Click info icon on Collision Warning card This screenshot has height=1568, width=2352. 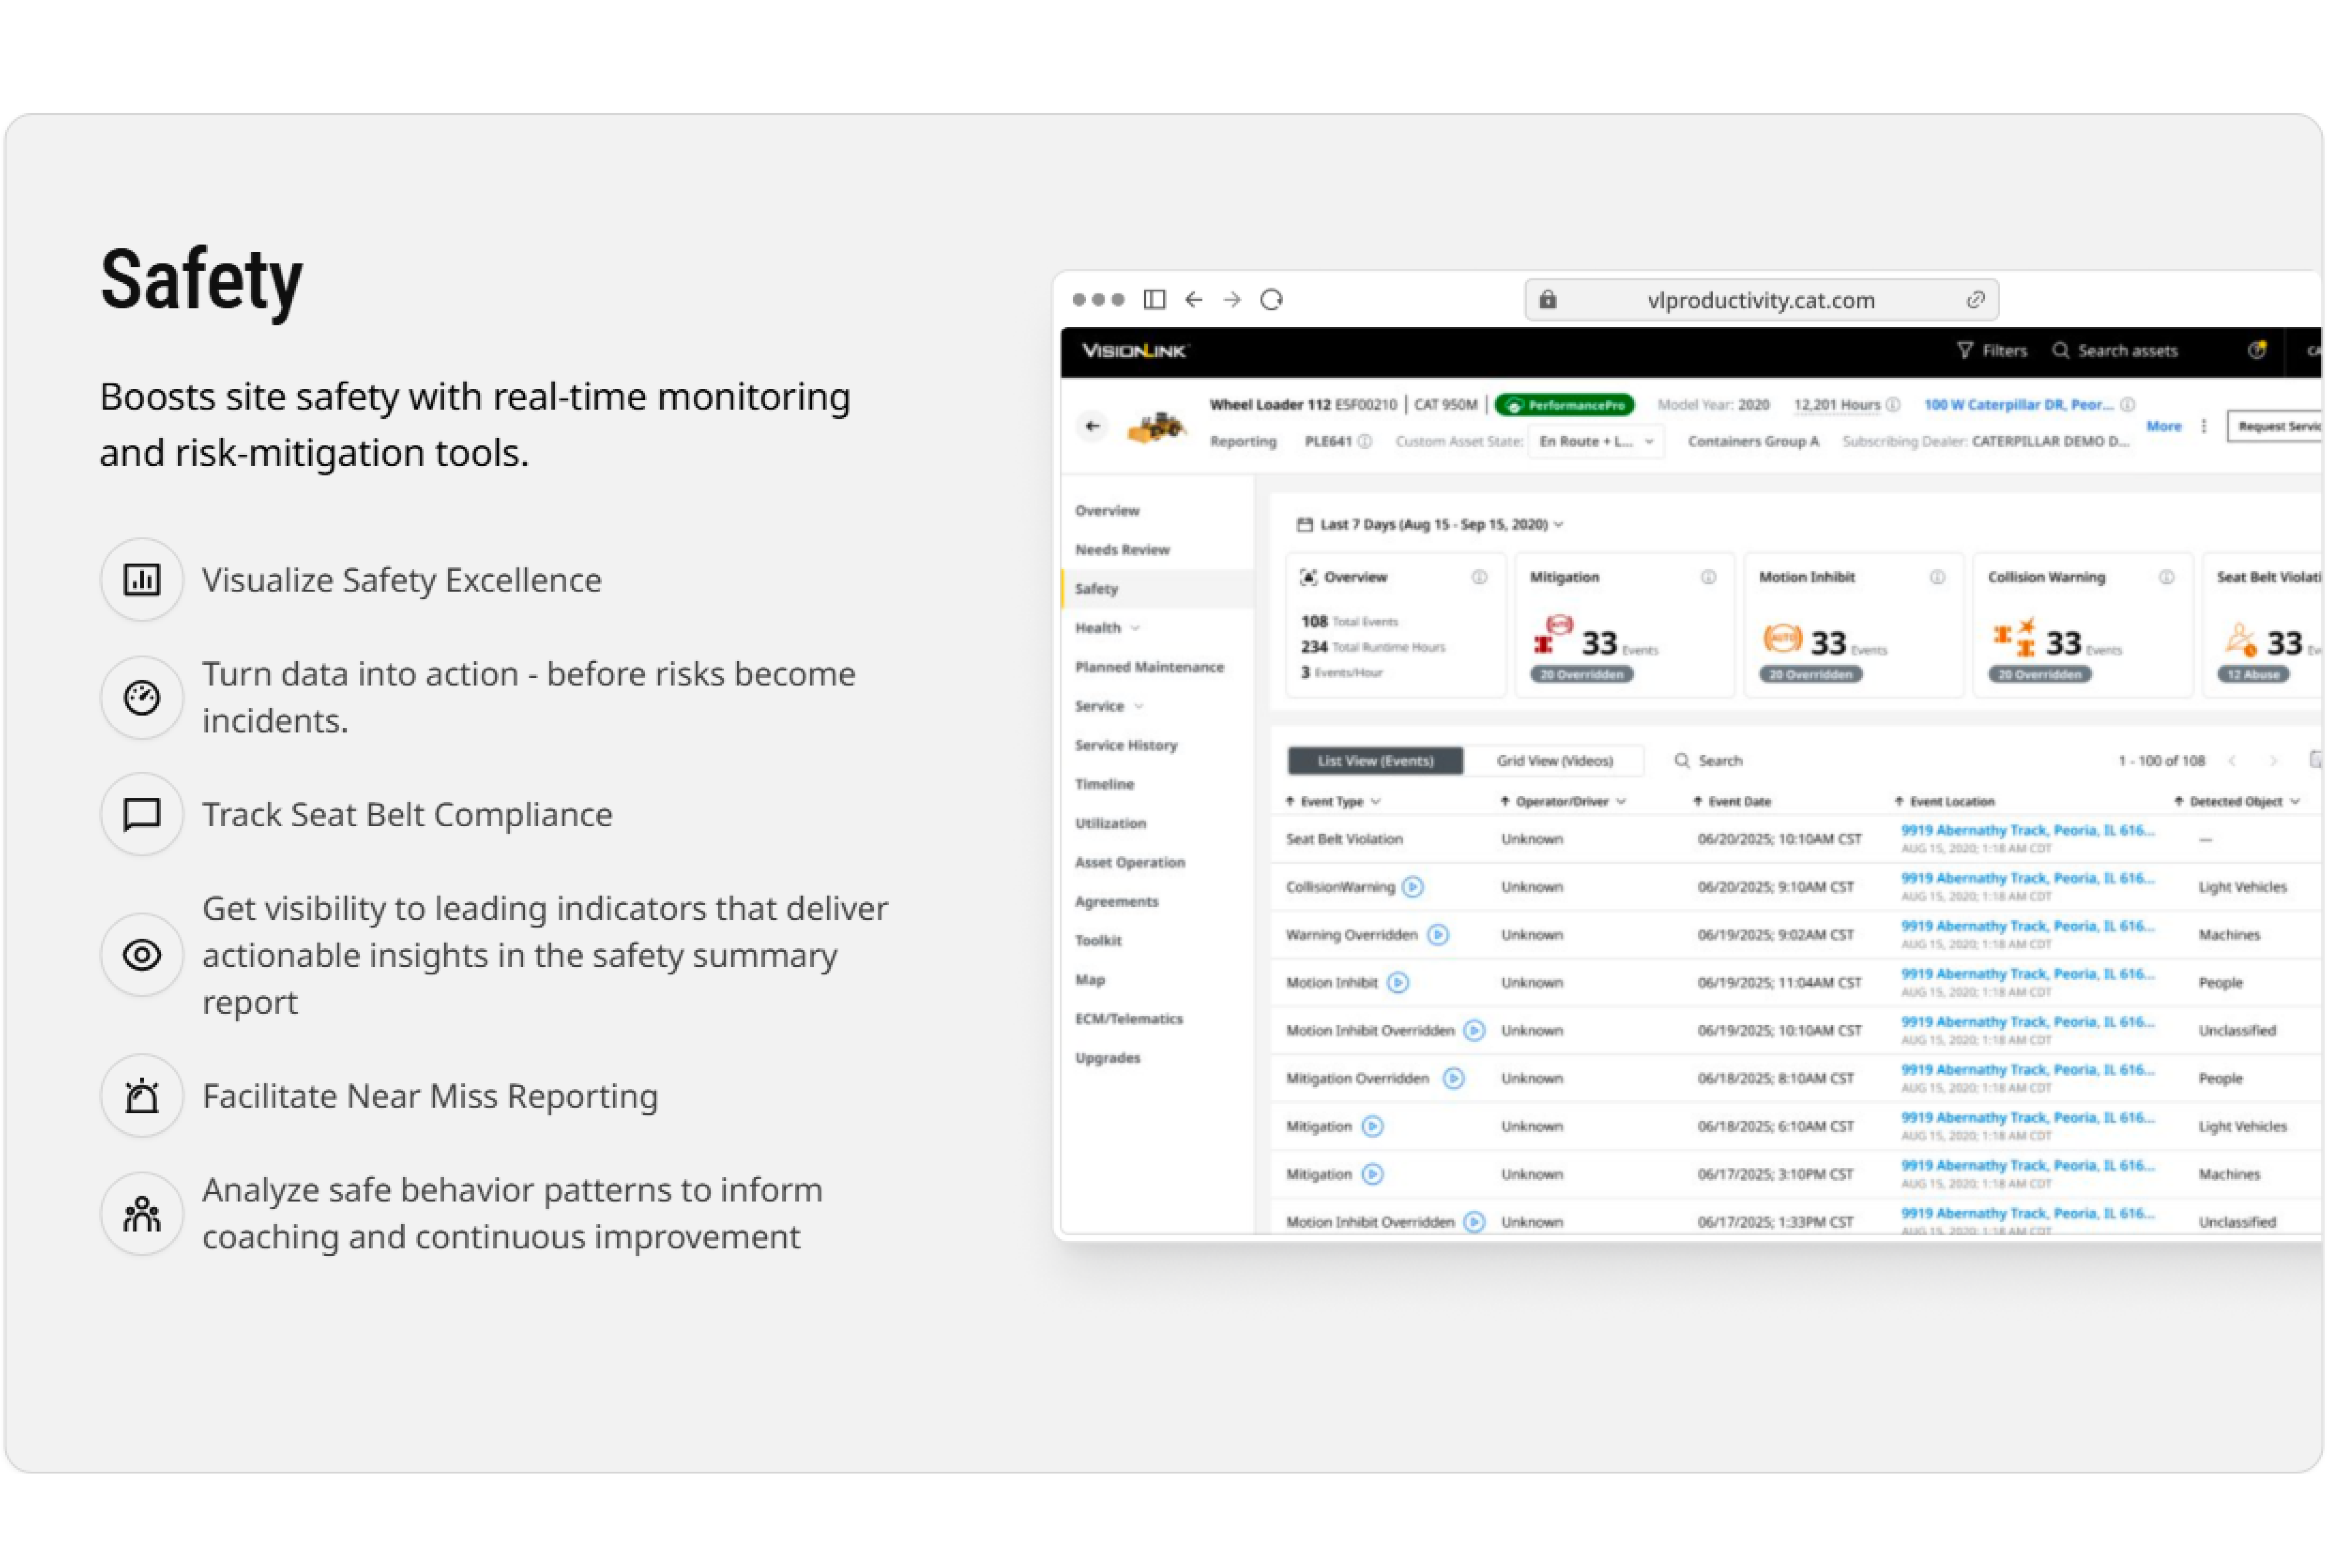(2167, 578)
